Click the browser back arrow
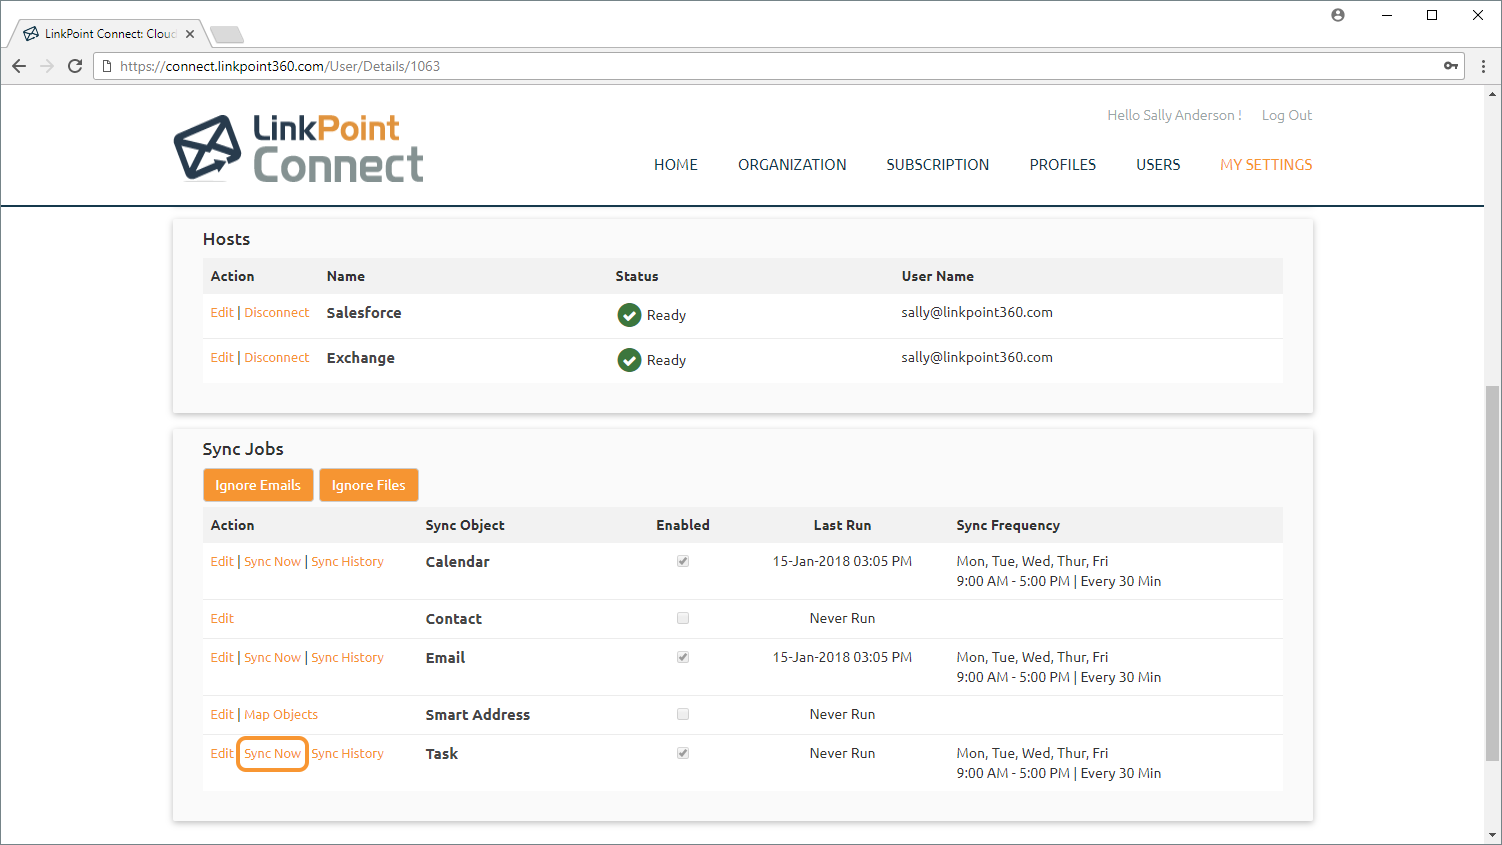Screen dimensions: 1502x845 pos(19,66)
